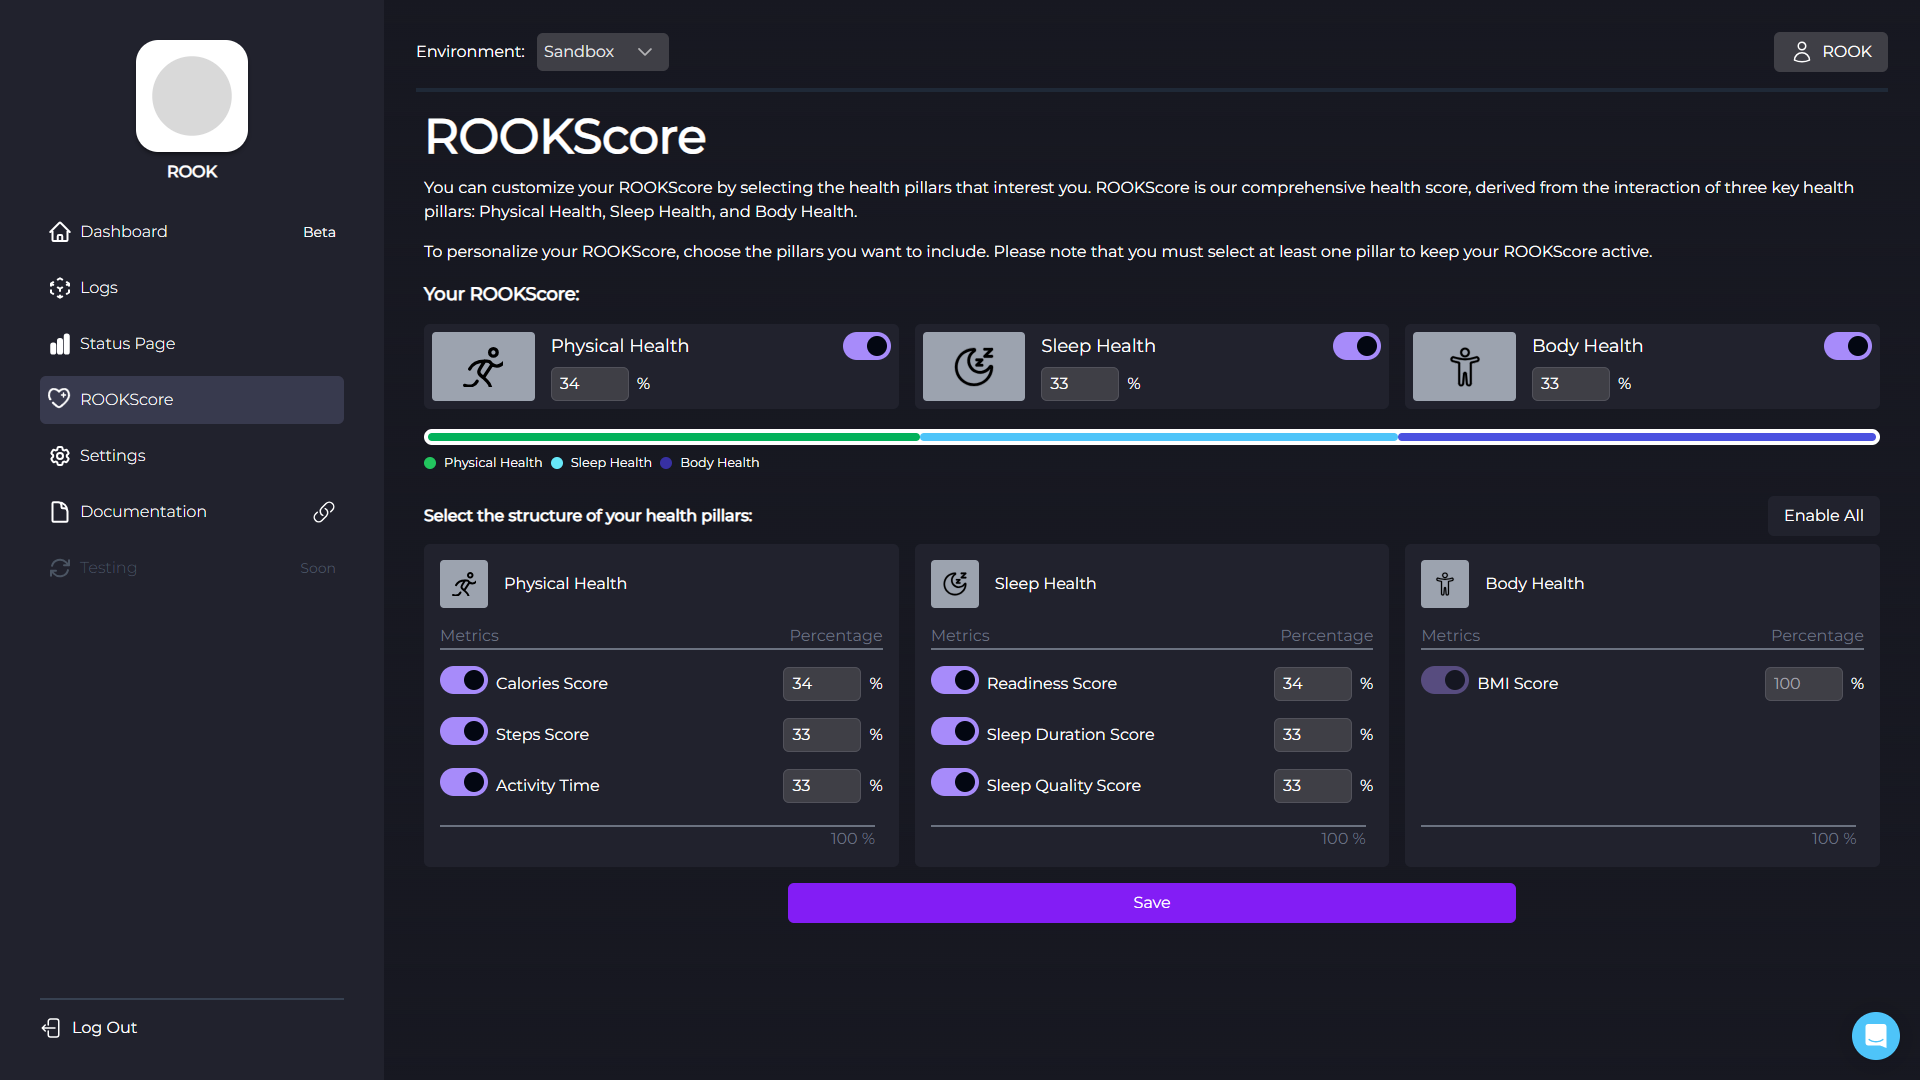The height and width of the screenshot is (1080, 1920).
Task: Click the Sleep Health moon icon
Action: (x=973, y=366)
